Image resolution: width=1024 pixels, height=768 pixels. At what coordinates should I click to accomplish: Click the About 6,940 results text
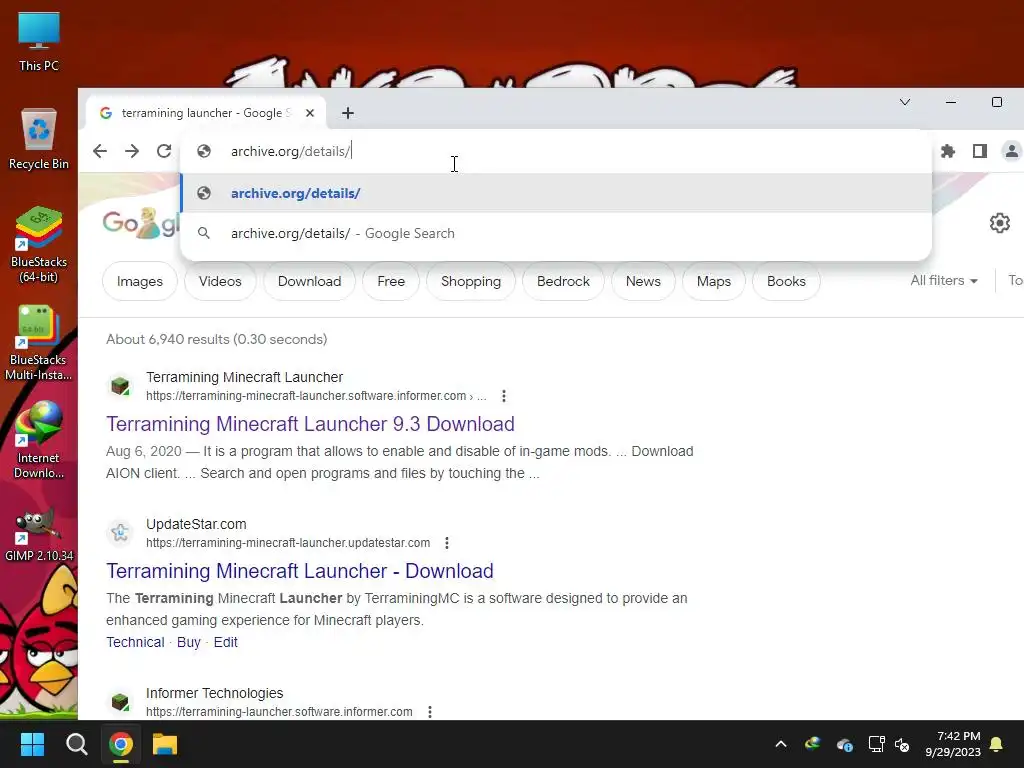[x=217, y=340]
